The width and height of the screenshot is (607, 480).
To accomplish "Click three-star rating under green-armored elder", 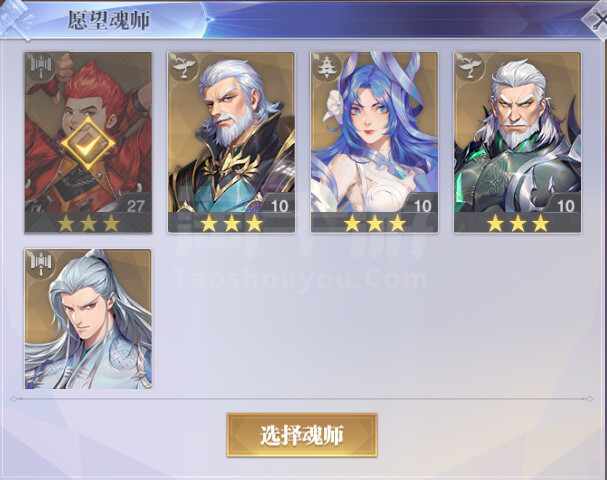I will (518, 223).
